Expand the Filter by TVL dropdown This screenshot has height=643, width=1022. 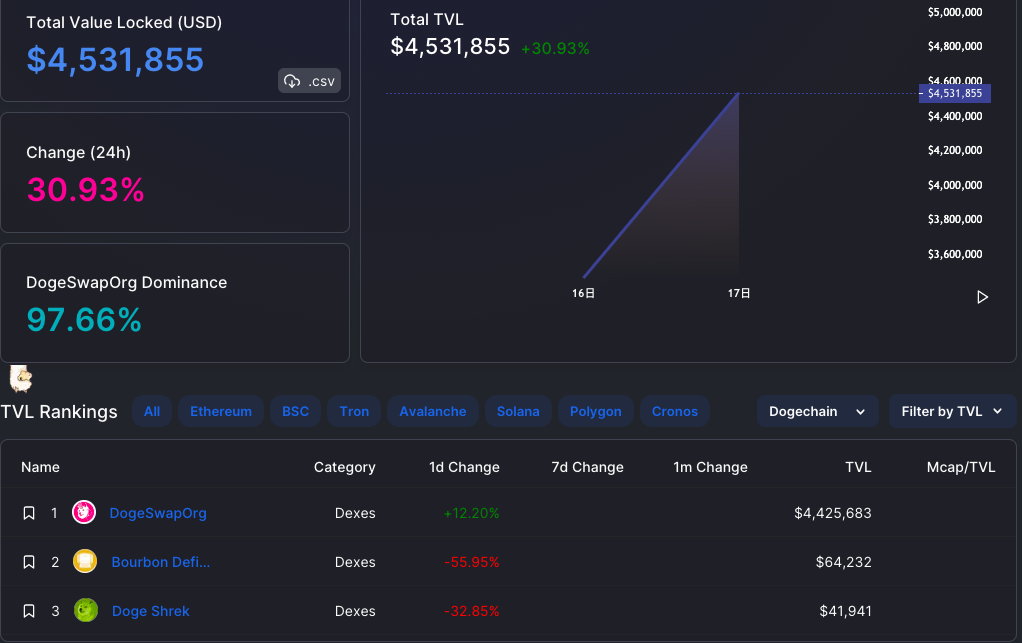click(x=952, y=412)
